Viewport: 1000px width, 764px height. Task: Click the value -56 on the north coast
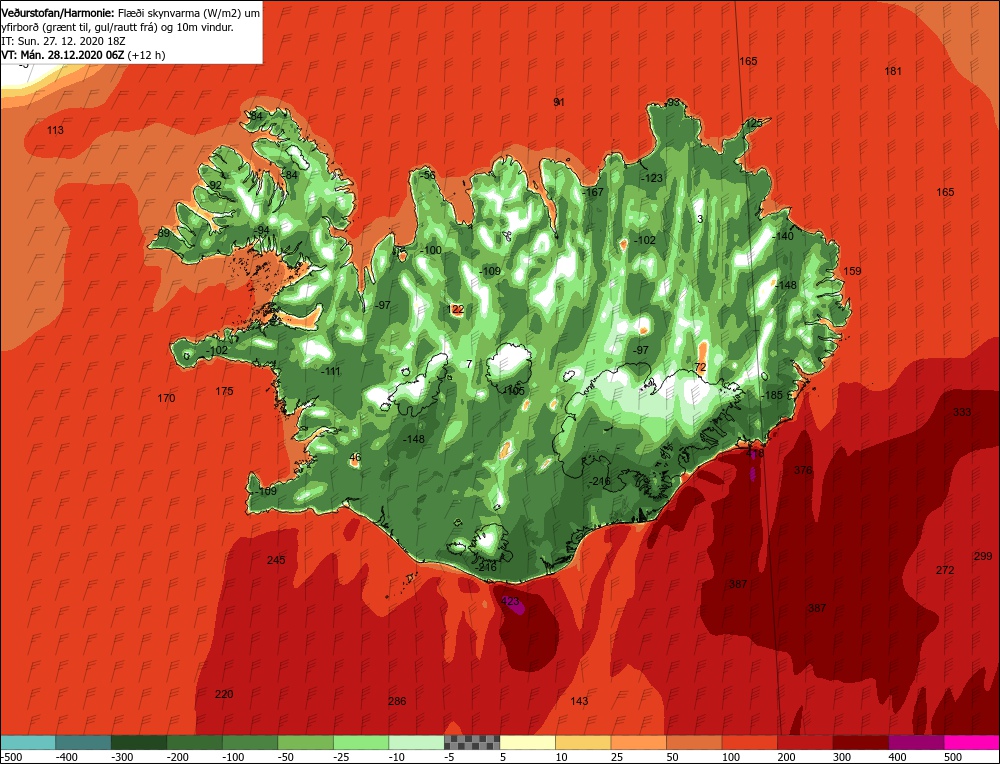pos(428,175)
